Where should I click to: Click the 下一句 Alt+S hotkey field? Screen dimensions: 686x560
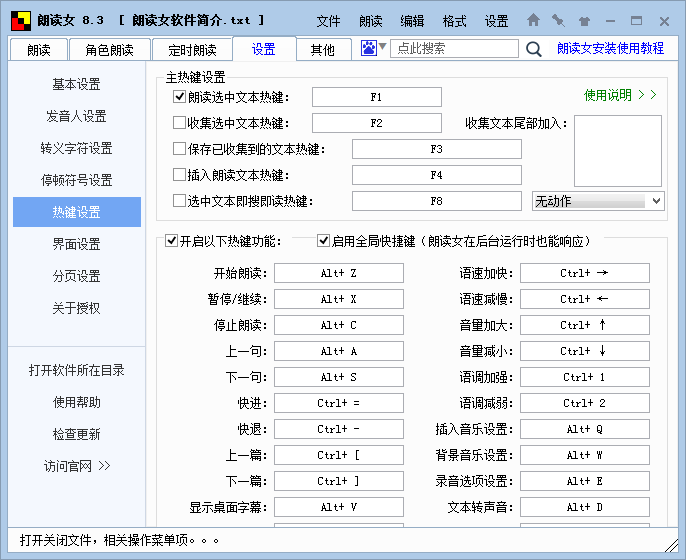coord(339,377)
